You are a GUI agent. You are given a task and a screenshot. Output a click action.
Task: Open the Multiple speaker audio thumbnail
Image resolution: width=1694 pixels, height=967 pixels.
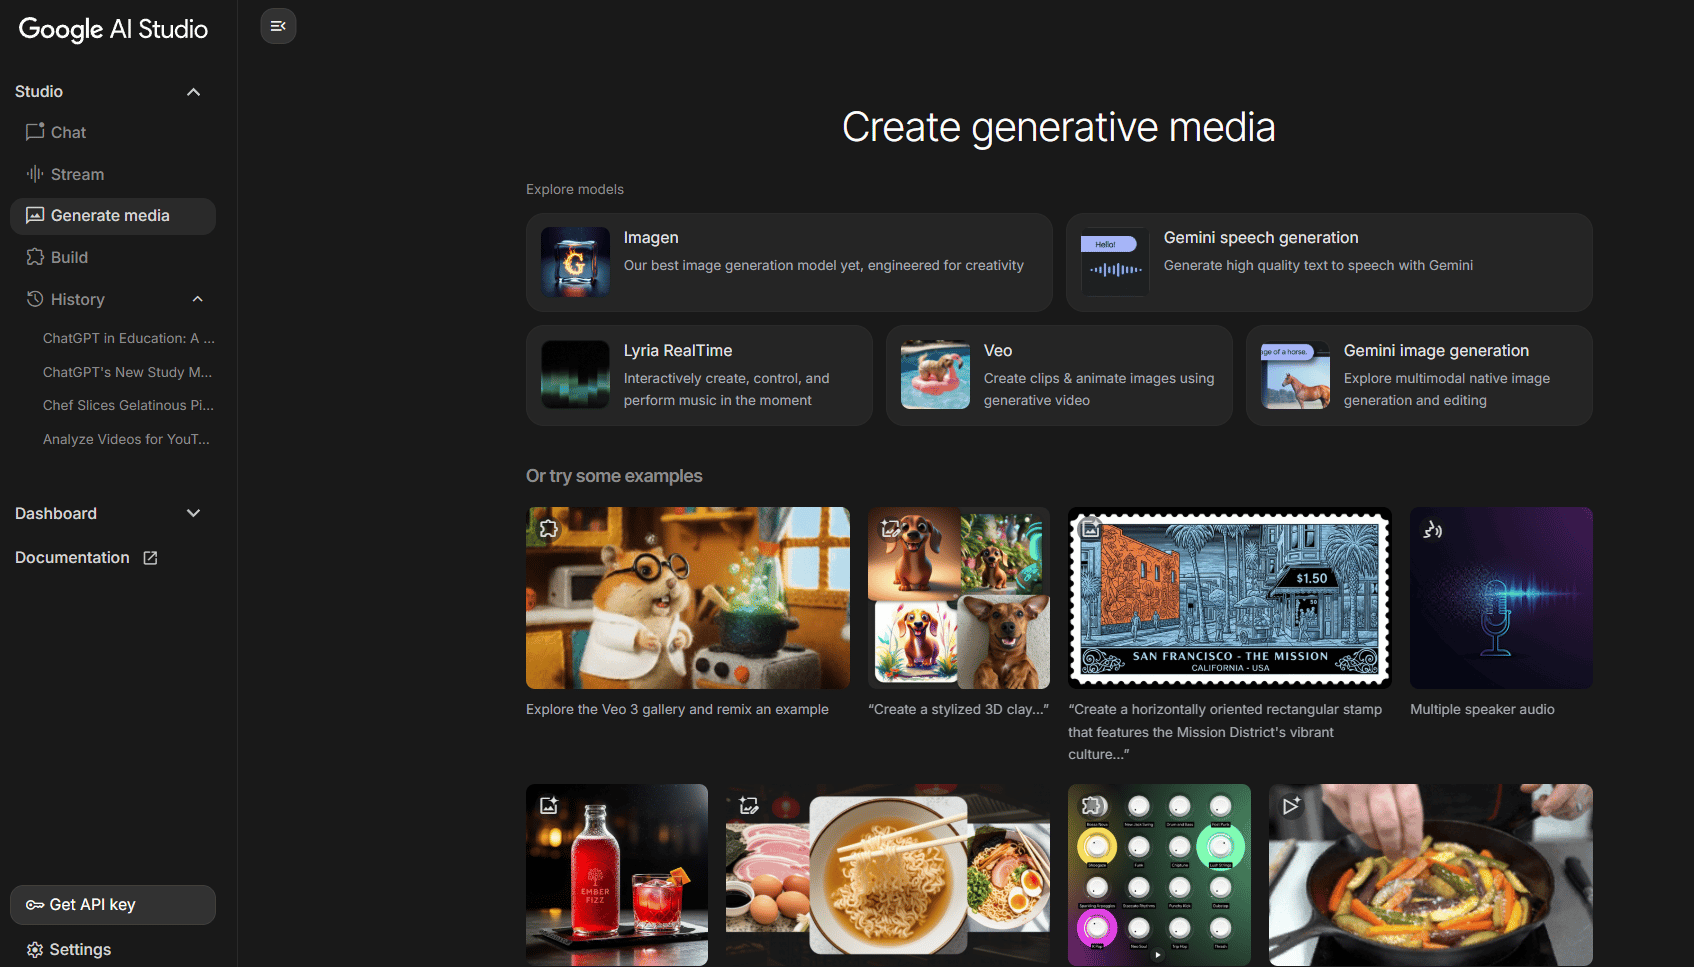(1501, 598)
